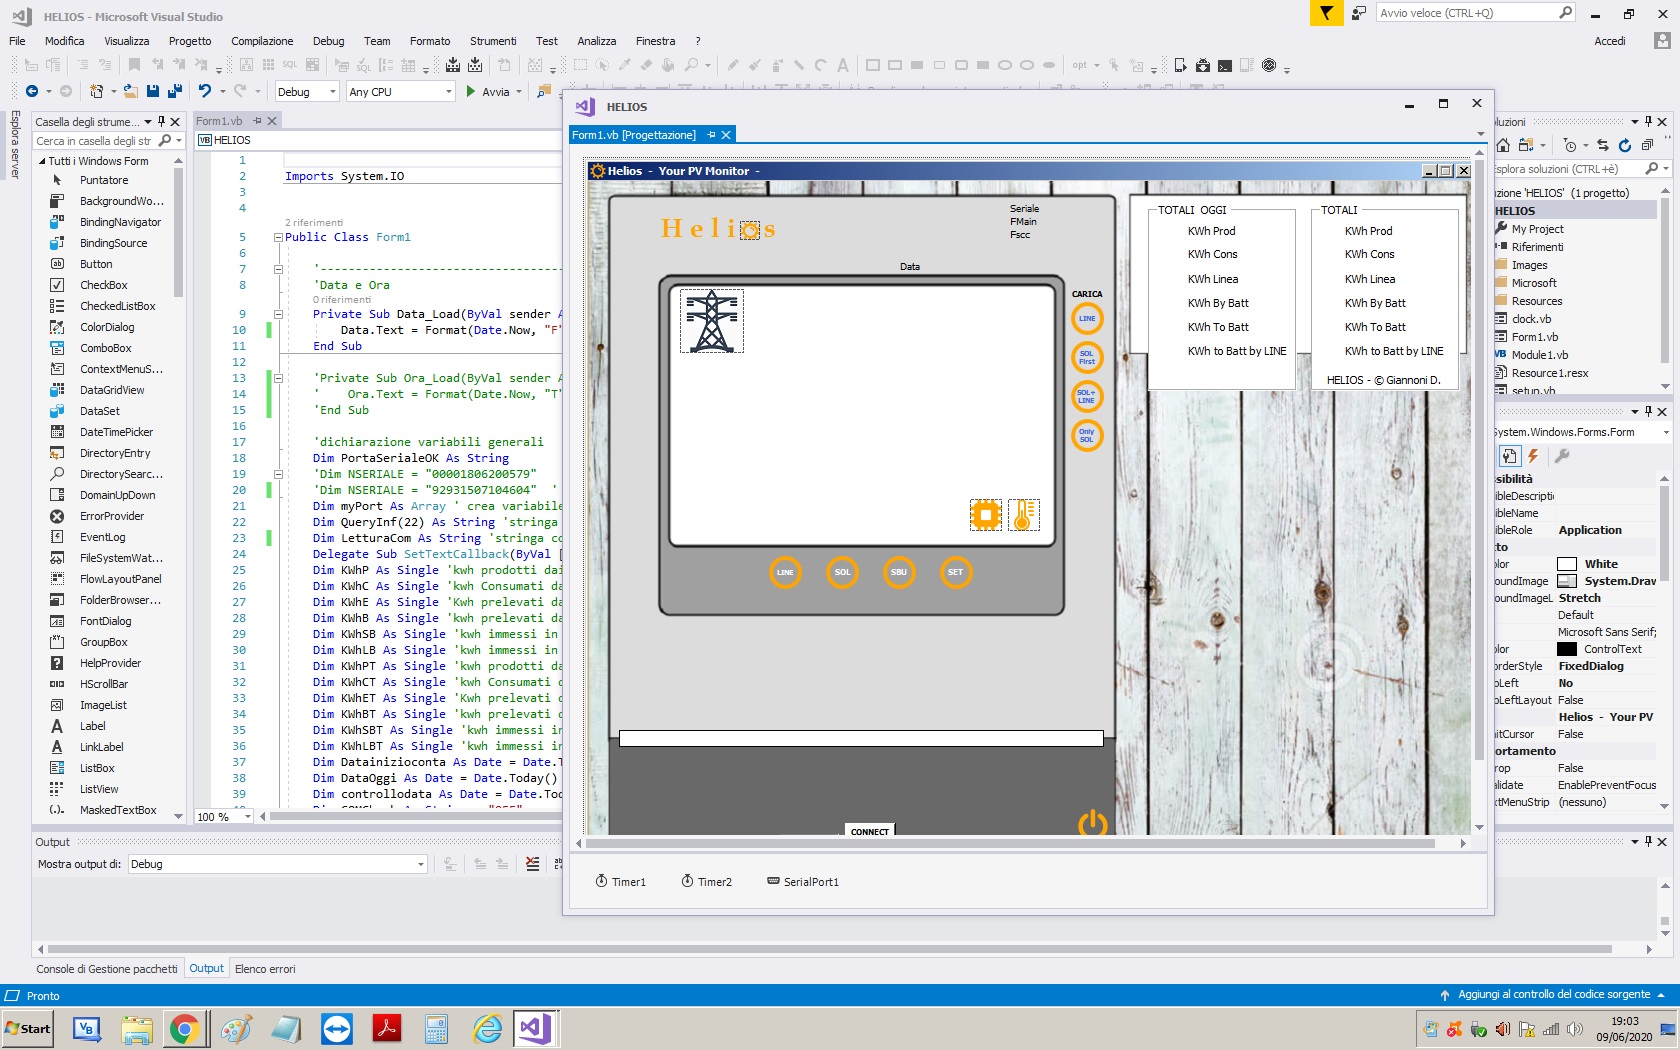This screenshot has height=1050, width=1680.
Task: Click the orange power icon on form
Action: pyautogui.click(x=1092, y=822)
